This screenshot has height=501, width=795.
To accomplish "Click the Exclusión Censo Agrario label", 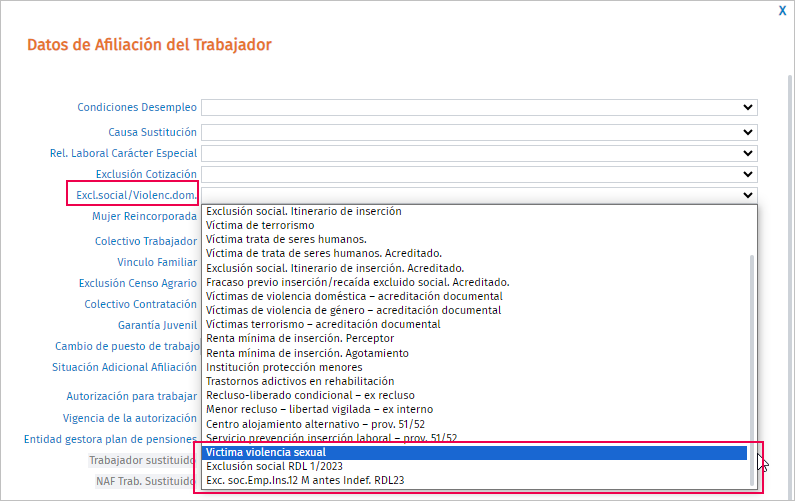I will (137, 283).
